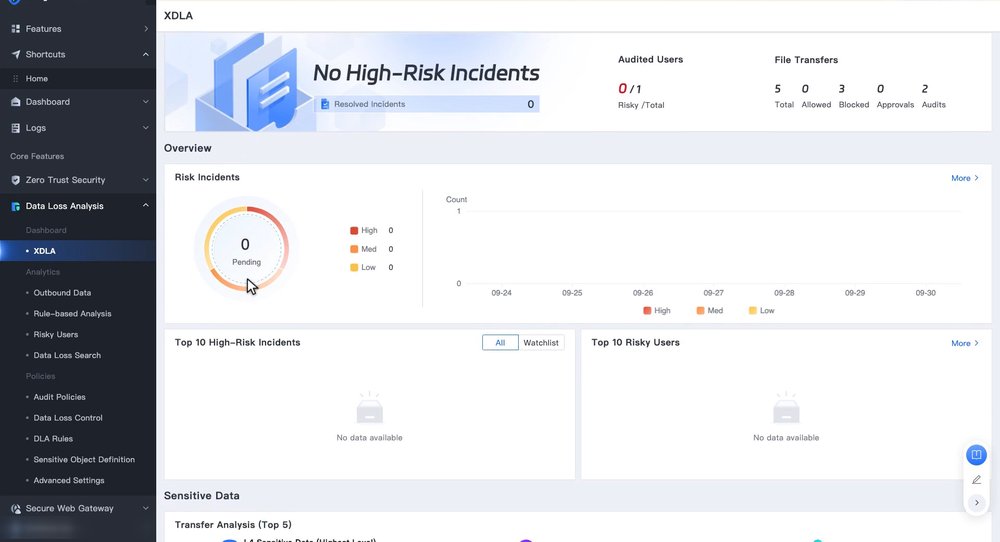This screenshot has height=542, width=1000.
Task: Open Audit Policies page
Action: [59, 397]
